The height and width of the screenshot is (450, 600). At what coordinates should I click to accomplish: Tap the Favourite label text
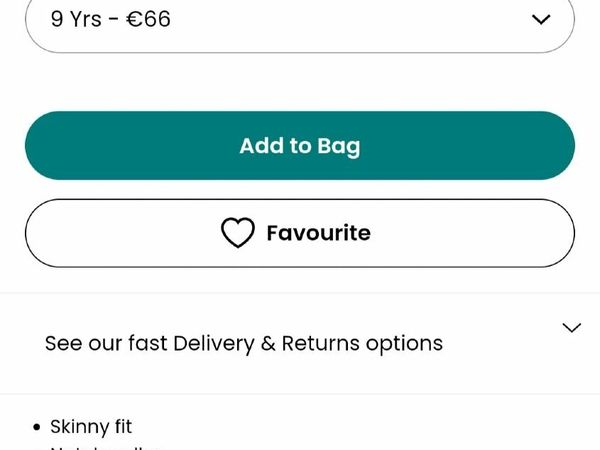tap(318, 233)
